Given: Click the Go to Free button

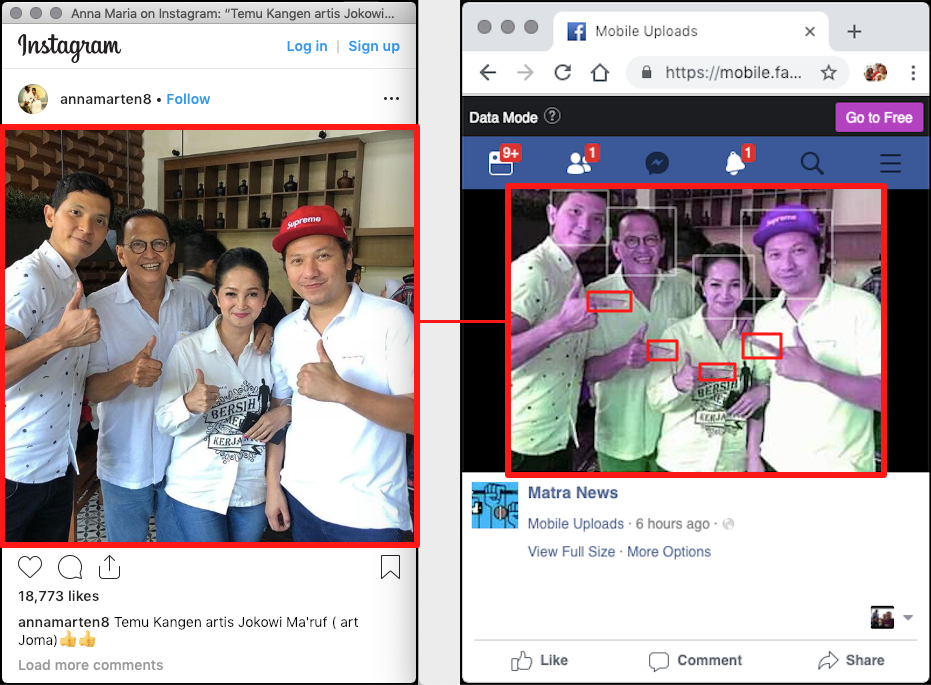Looking at the screenshot, I should click(x=878, y=117).
